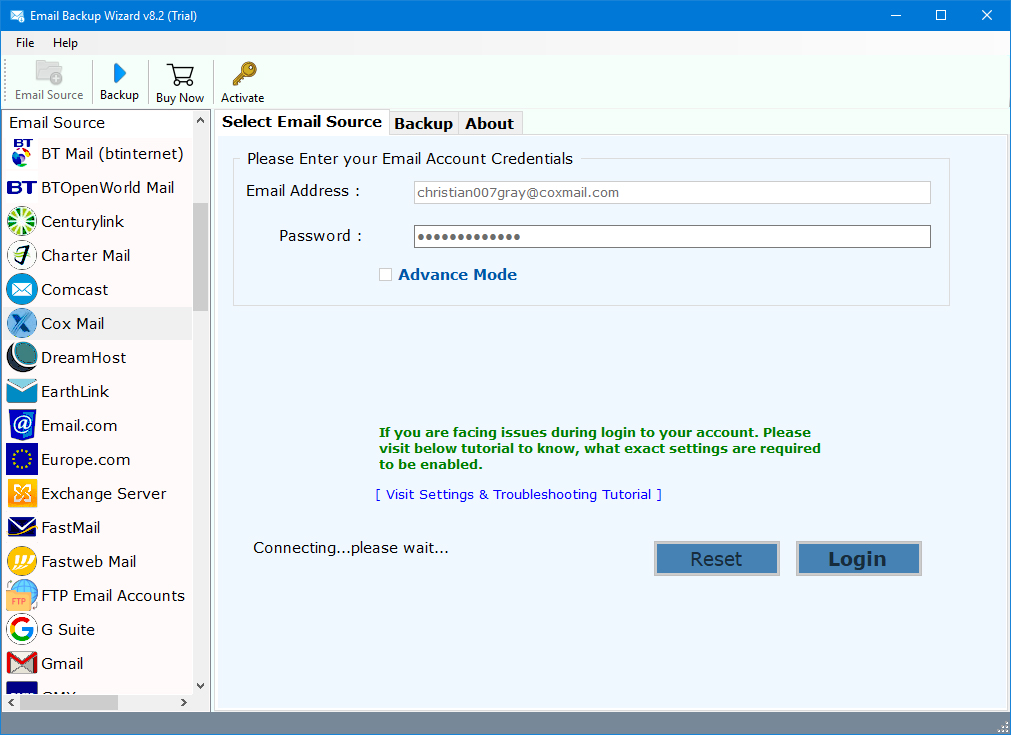Click source list right scroll arrow

coord(184,702)
